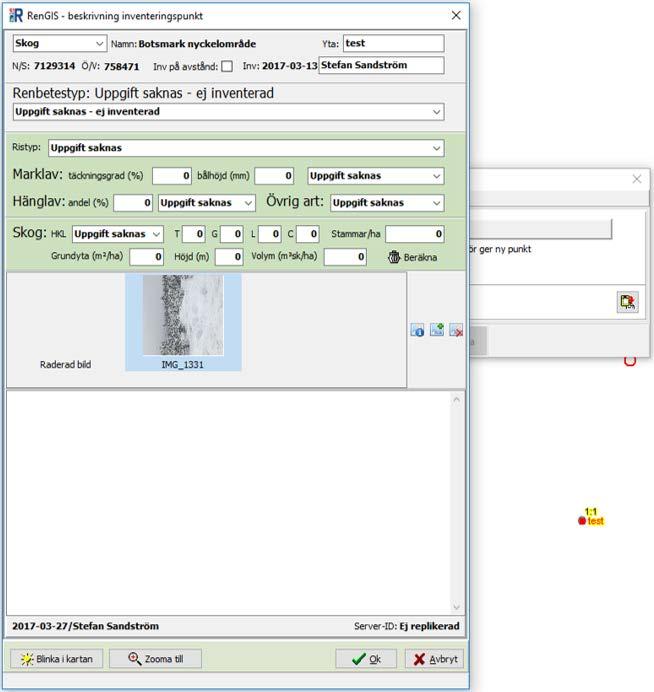The height and width of the screenshot is (692, 654).
Task: Open the Marklav species dropdown
Action: [376, 176]
